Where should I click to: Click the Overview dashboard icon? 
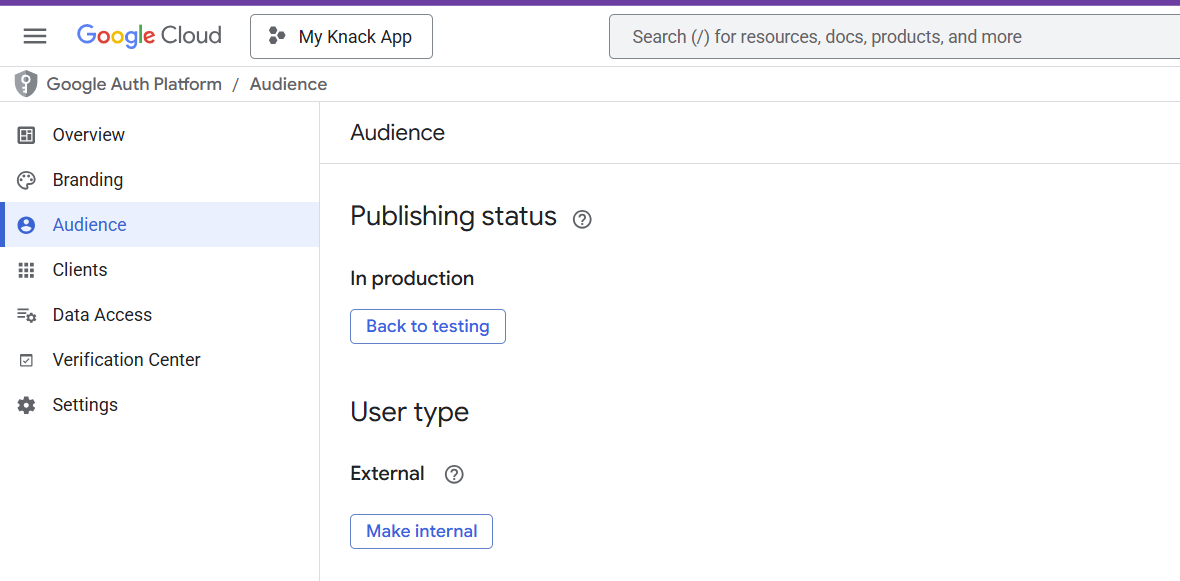(x=26, y=135)
